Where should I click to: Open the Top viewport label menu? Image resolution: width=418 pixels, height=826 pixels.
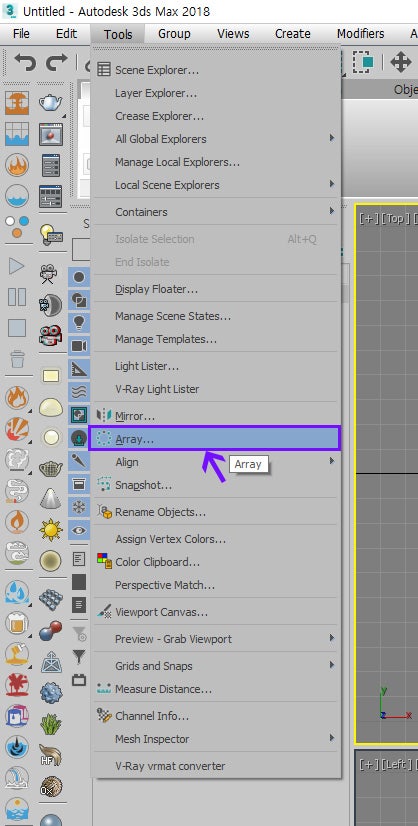(x=395, y=219)
